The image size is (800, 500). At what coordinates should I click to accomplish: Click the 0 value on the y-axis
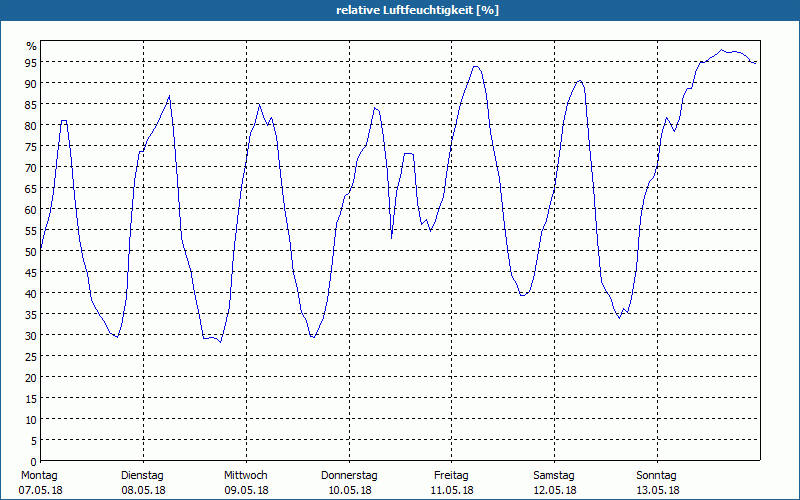pyautogui.click(x=34, y=462)
